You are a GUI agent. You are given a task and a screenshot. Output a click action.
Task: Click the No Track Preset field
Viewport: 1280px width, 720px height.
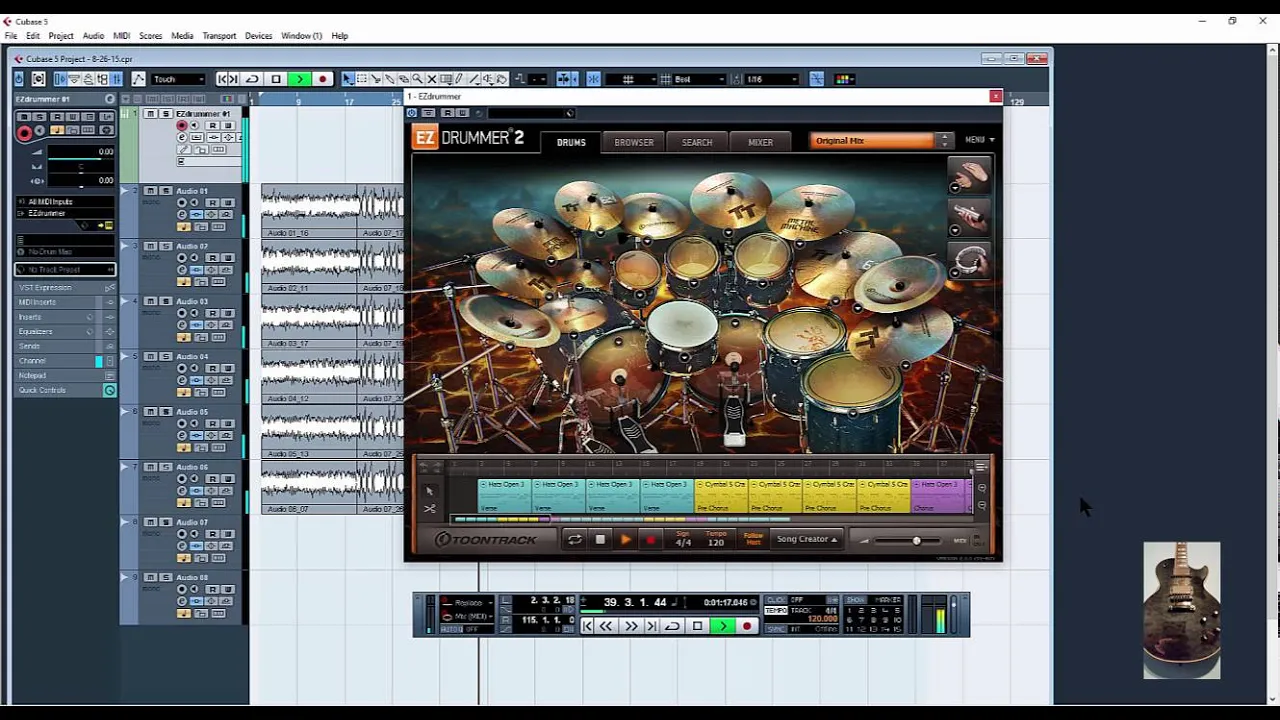(x=65, y=270)
